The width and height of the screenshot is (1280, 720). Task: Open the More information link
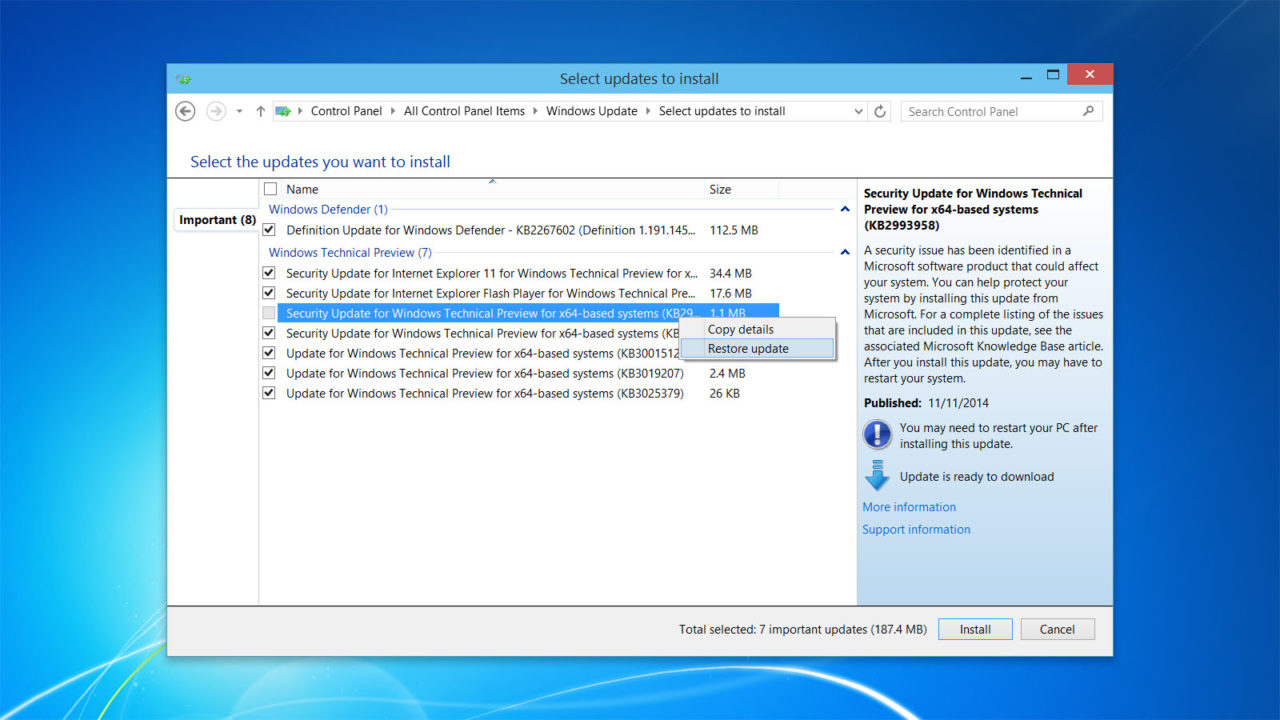click(x=909, y=507)
